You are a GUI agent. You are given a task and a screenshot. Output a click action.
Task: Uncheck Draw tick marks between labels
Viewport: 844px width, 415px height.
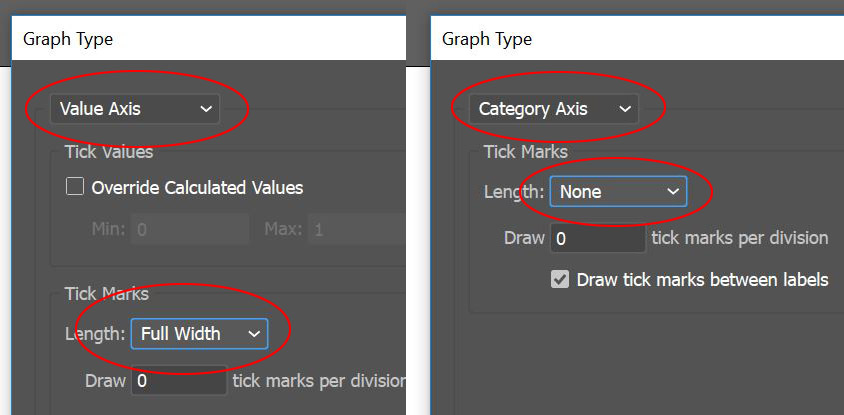pos(560,280)
